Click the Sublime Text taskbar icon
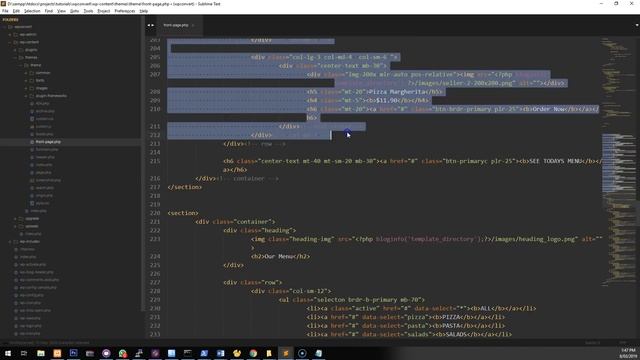The height and width of the screenshot is (360, 640). [x=286, y=353]
